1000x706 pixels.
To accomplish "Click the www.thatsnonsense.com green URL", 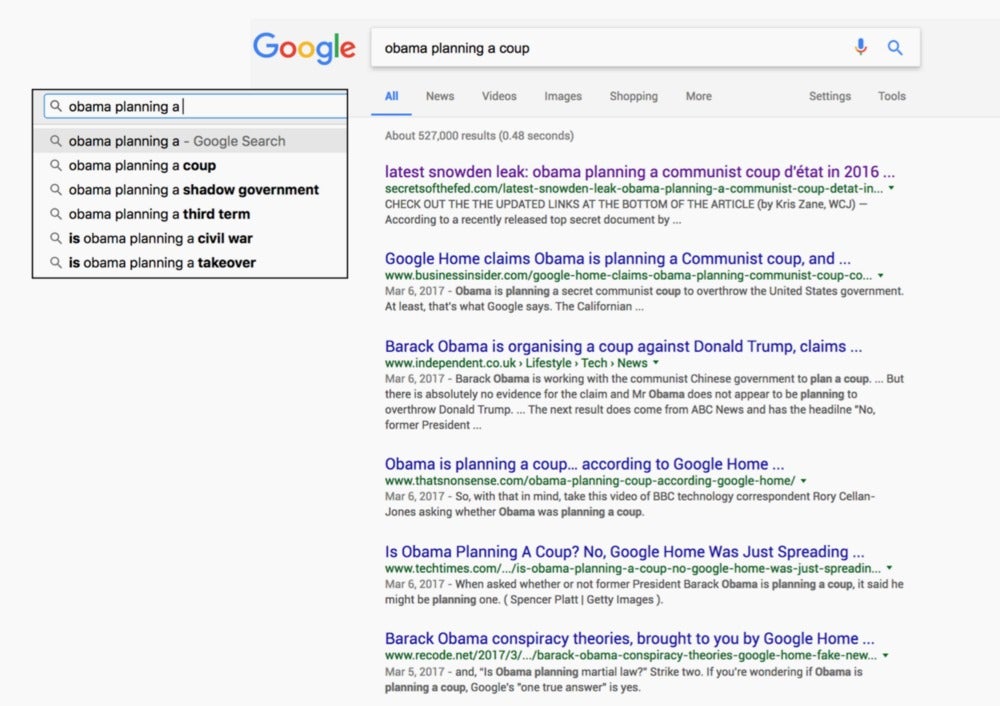I will [x=590, y=481].
